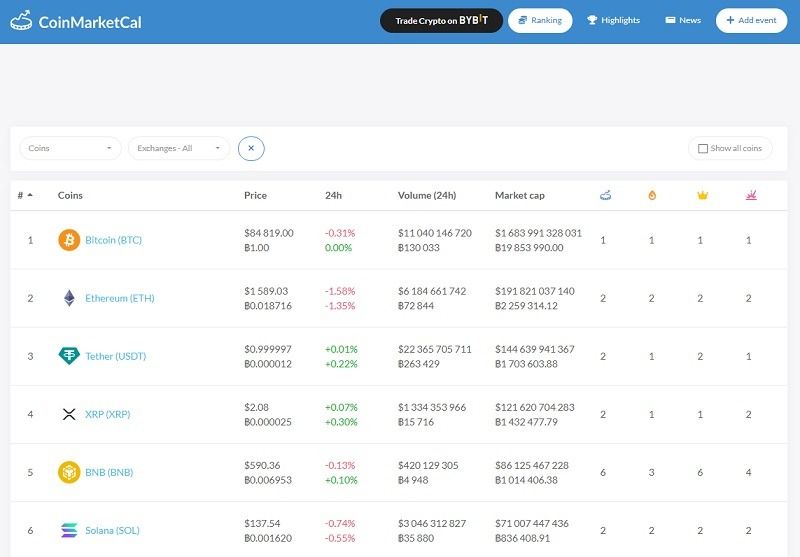
Task: Click the Ethereum logo icon
Action: (69, 298)
